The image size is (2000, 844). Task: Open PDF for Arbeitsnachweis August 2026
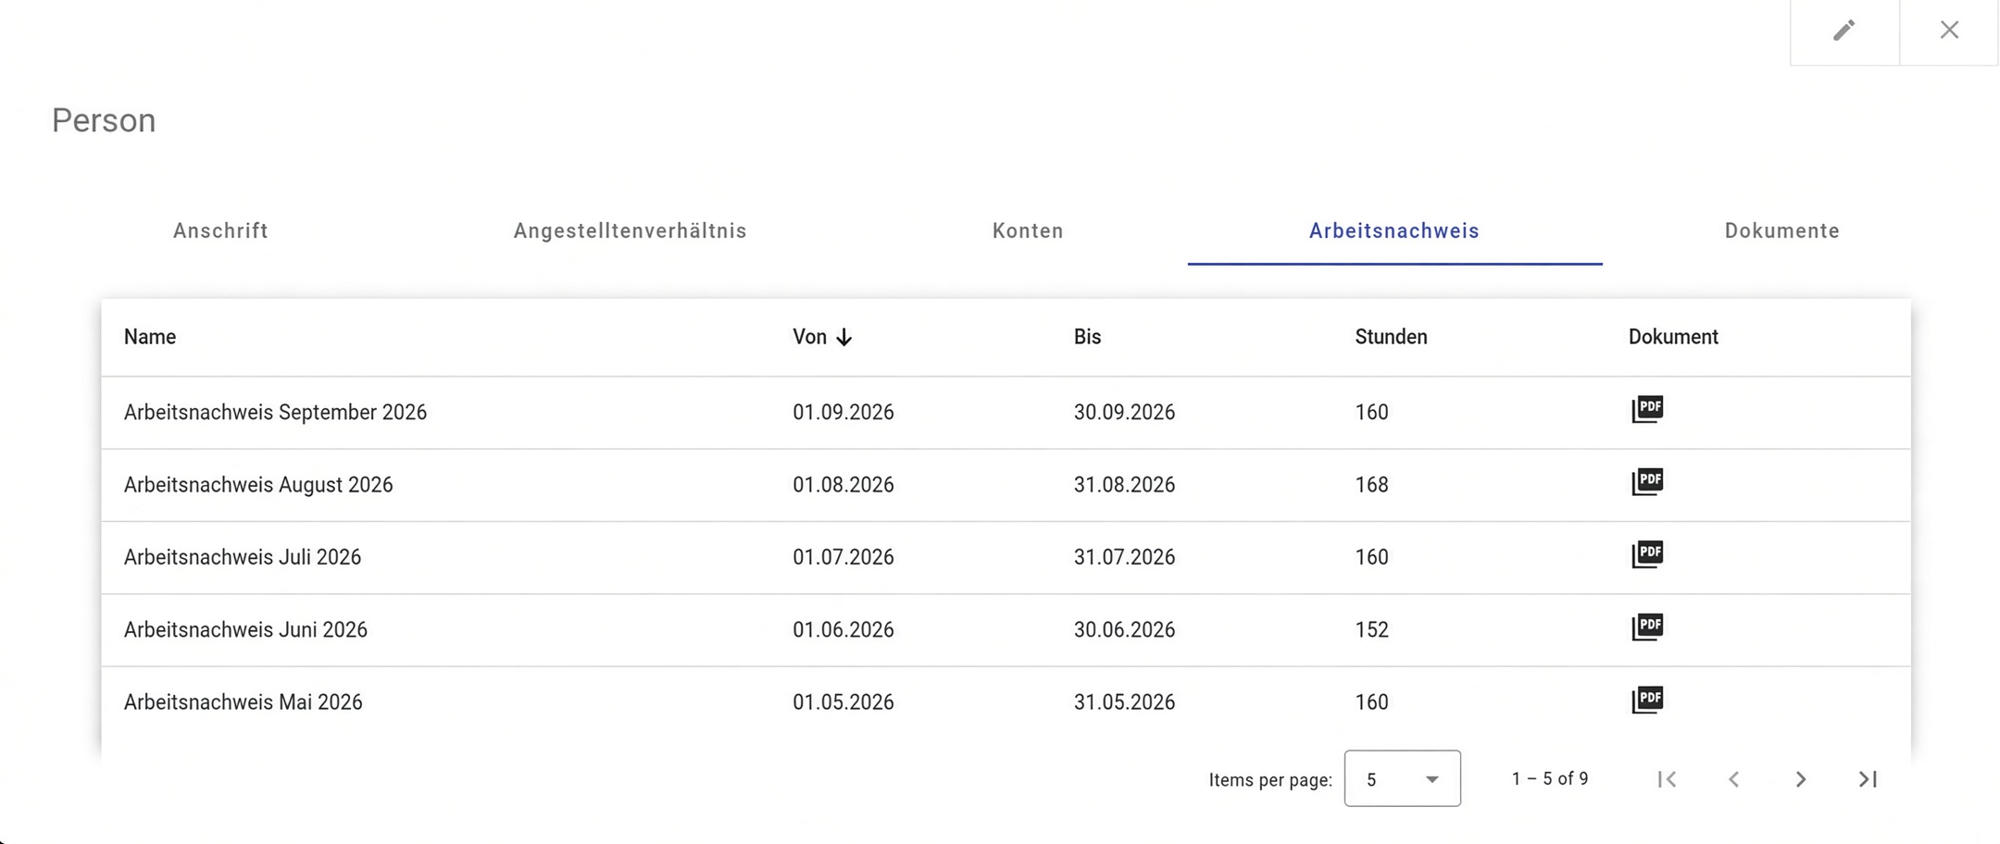click(x=1647, y=482)
